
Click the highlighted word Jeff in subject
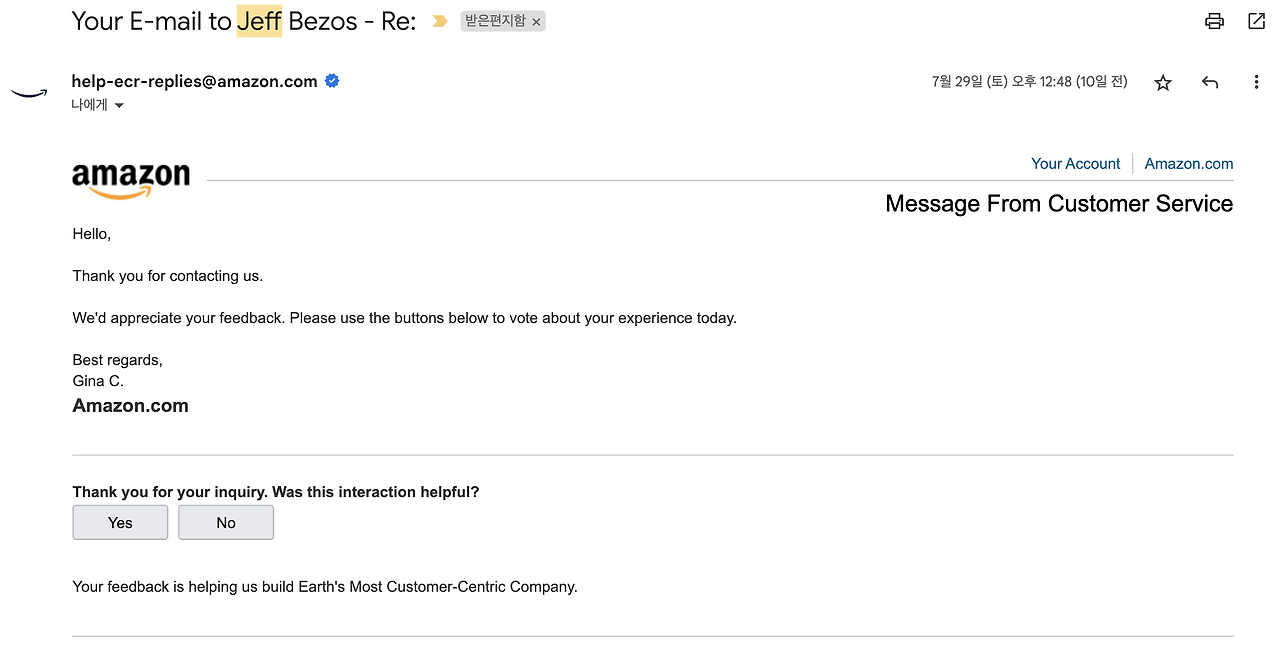coord(259,21)
